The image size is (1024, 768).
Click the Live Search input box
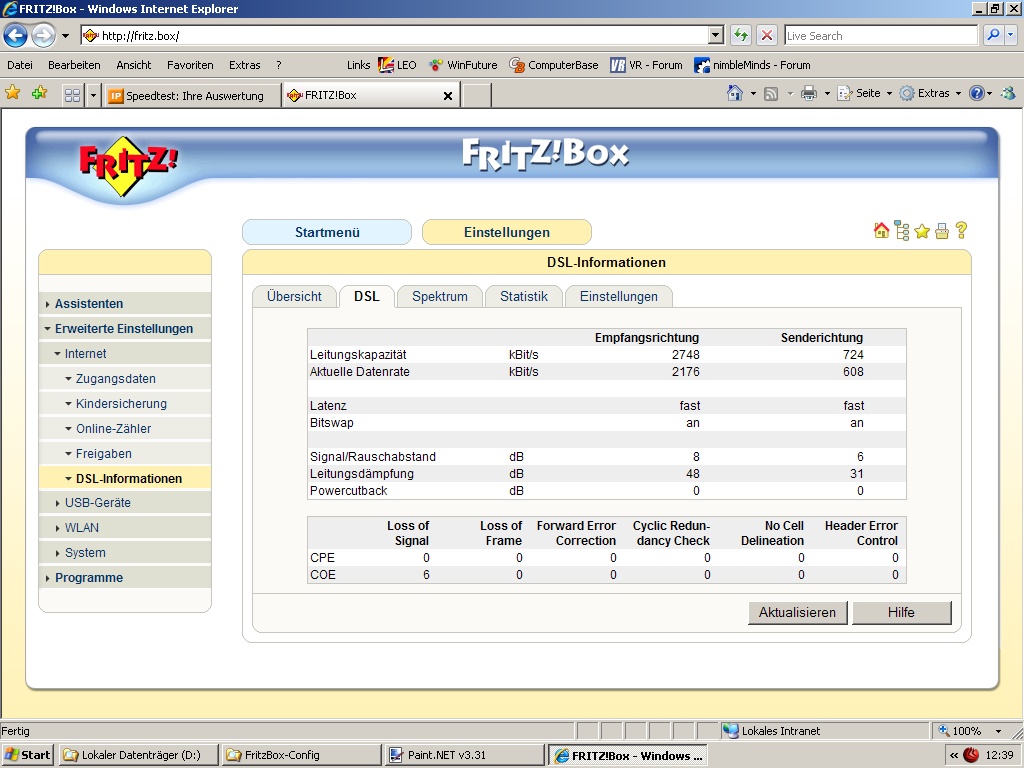pyautogui.click(x=880, y=36)
